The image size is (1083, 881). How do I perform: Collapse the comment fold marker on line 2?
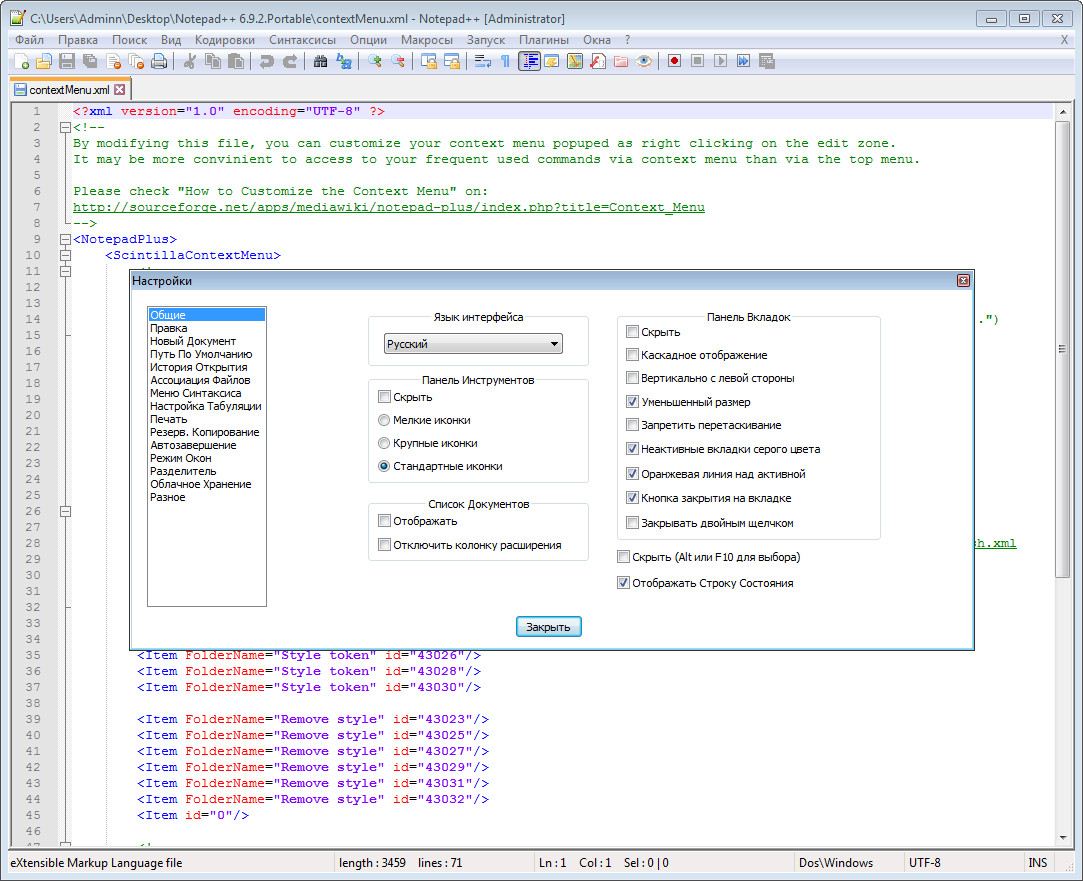coord(65,128)
